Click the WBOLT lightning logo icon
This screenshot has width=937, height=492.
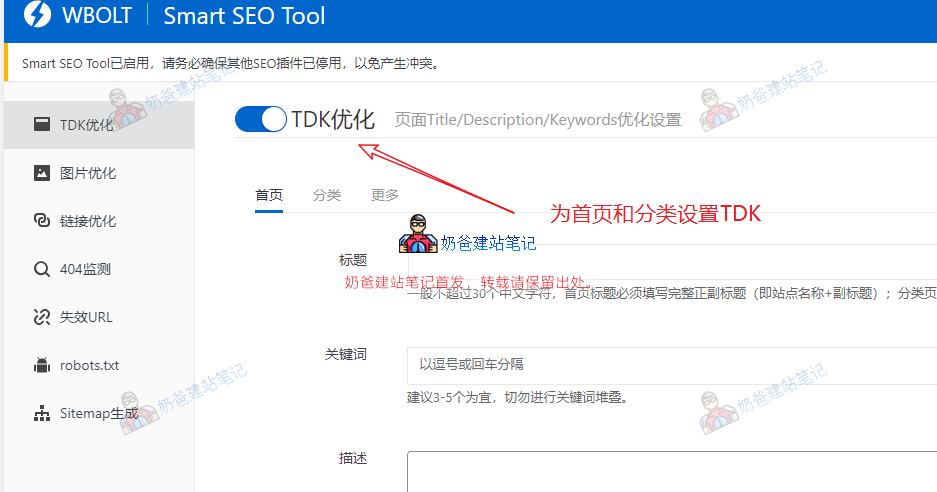[37, 16]
